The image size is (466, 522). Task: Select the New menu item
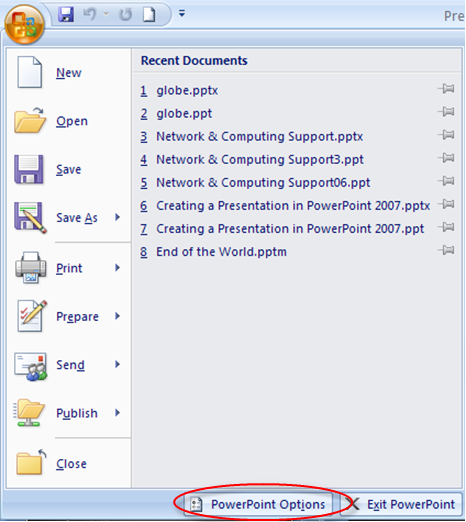click(68, 72)
